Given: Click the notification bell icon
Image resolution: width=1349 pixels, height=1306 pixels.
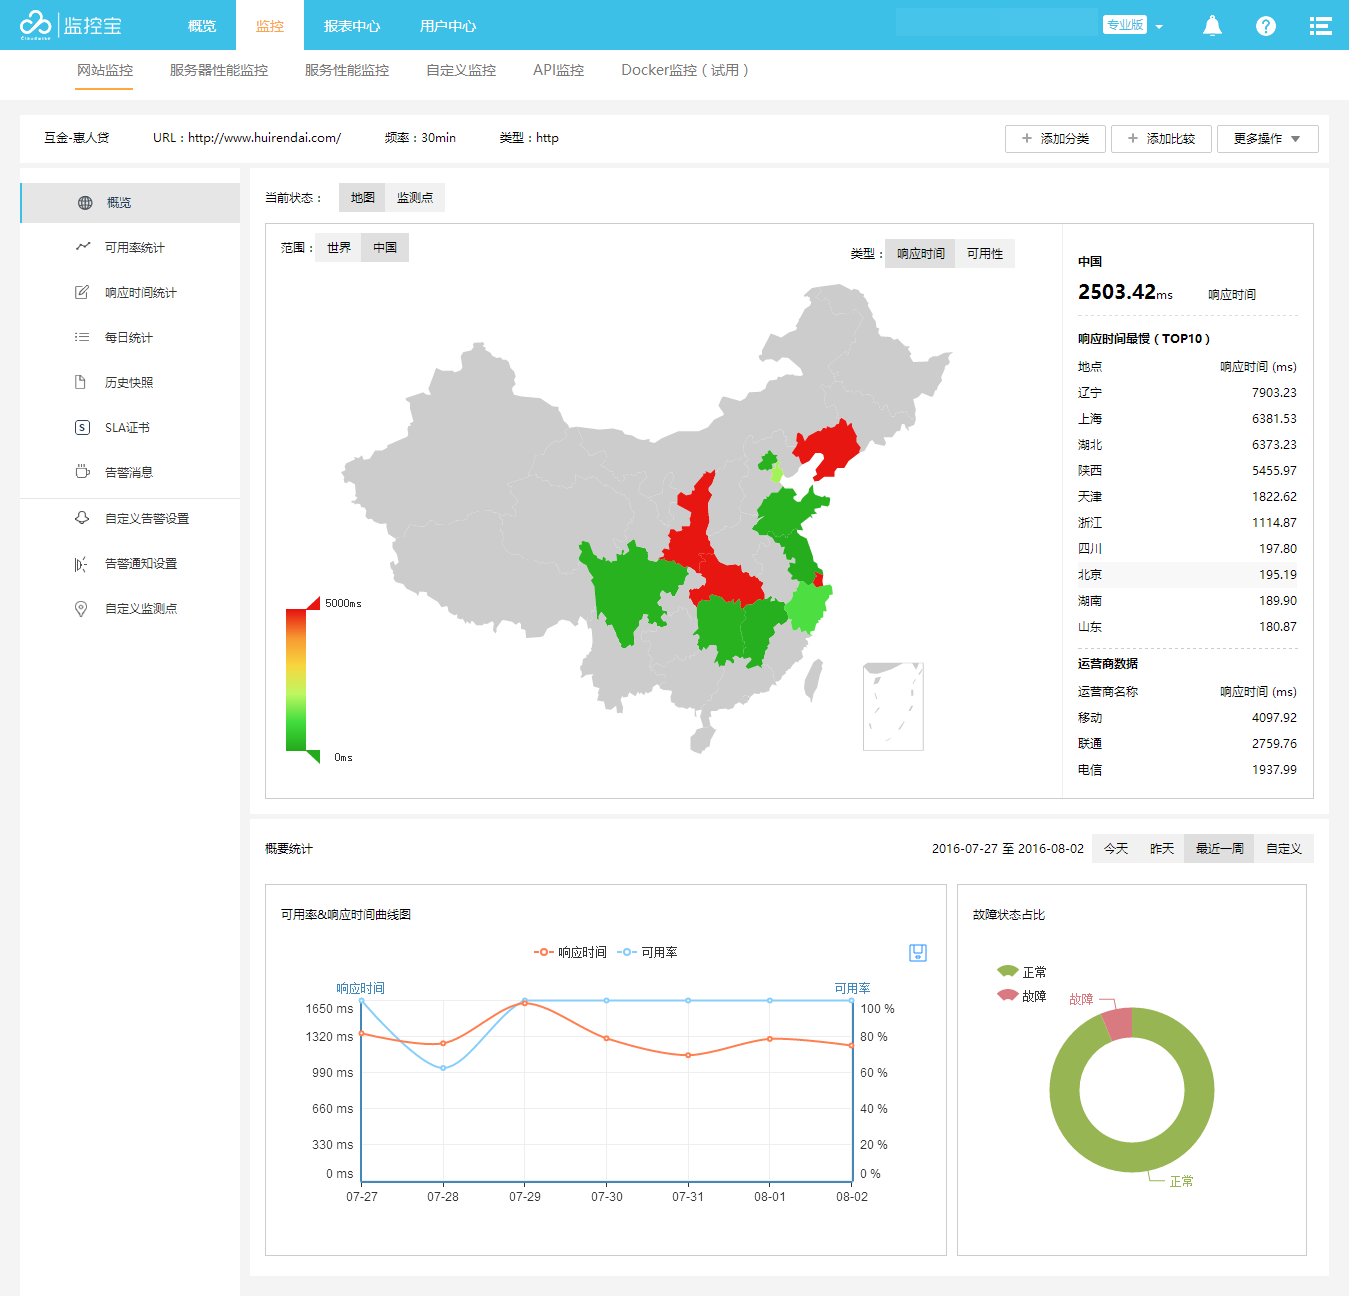Looking at the screenshot, I should coord(1212,26).
